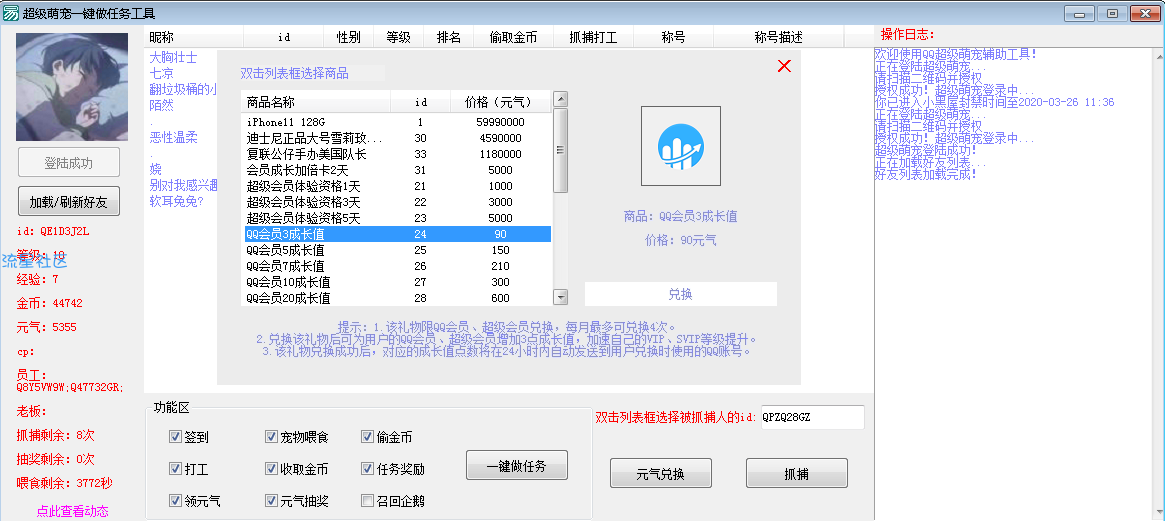Select the 迪士尼正品大号雪莉玫 product row
The width and height of the screenshot is (1165, 521).
(x=397, y=138)
